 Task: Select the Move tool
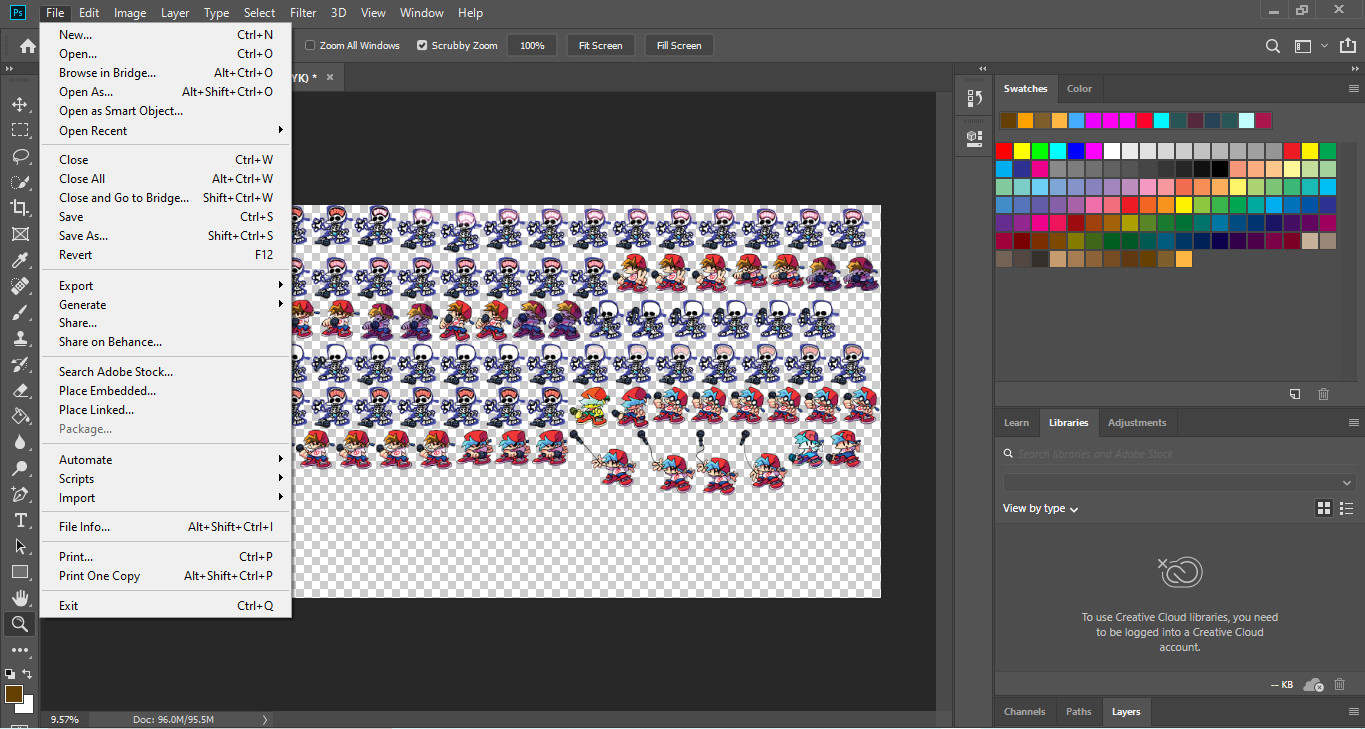pos(20,103)
